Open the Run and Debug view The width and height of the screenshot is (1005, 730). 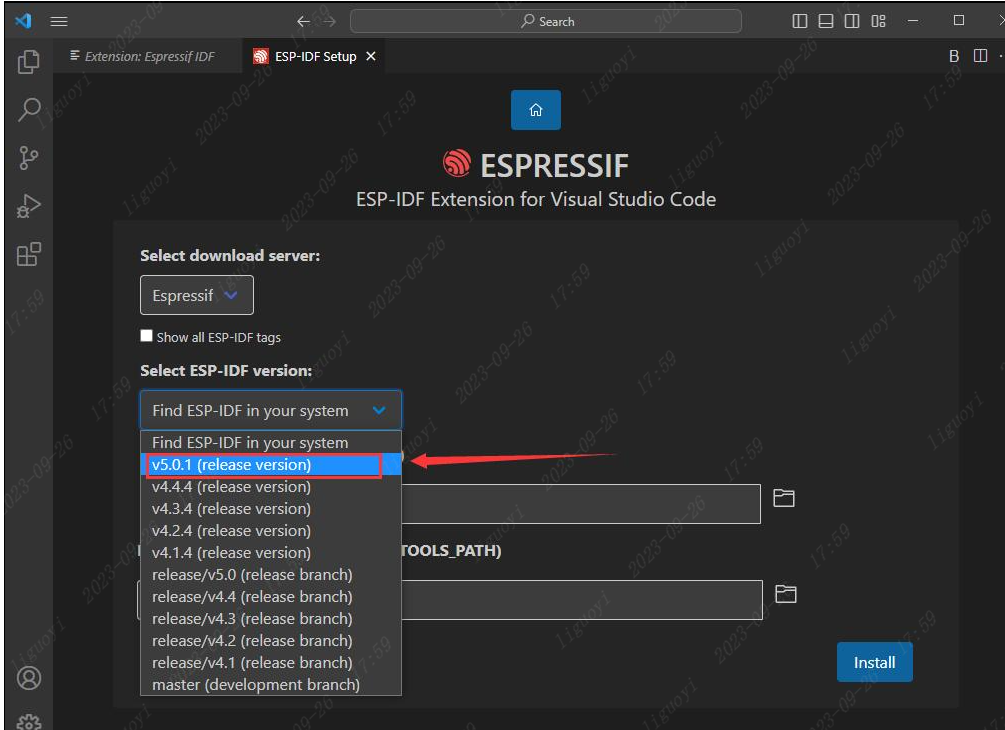pos(28,206)
